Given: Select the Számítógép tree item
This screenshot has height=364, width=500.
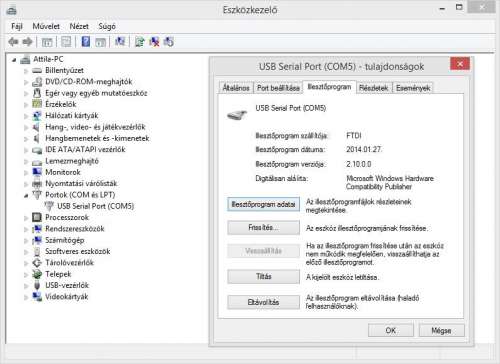Looking at the screenshot, I should [65, 240].
